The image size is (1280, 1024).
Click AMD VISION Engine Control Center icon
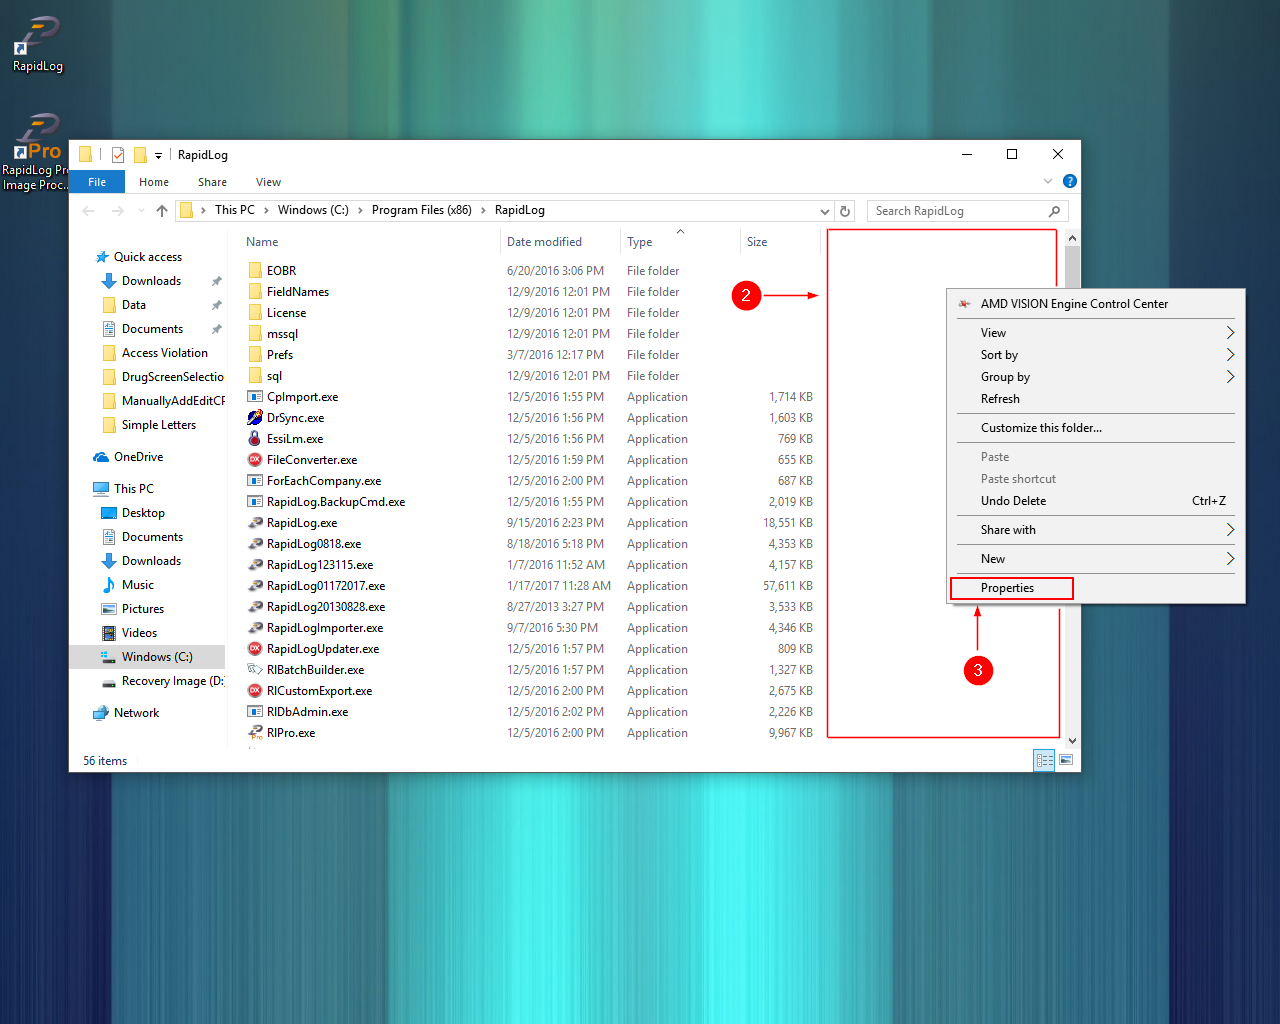tap(964, 304)
